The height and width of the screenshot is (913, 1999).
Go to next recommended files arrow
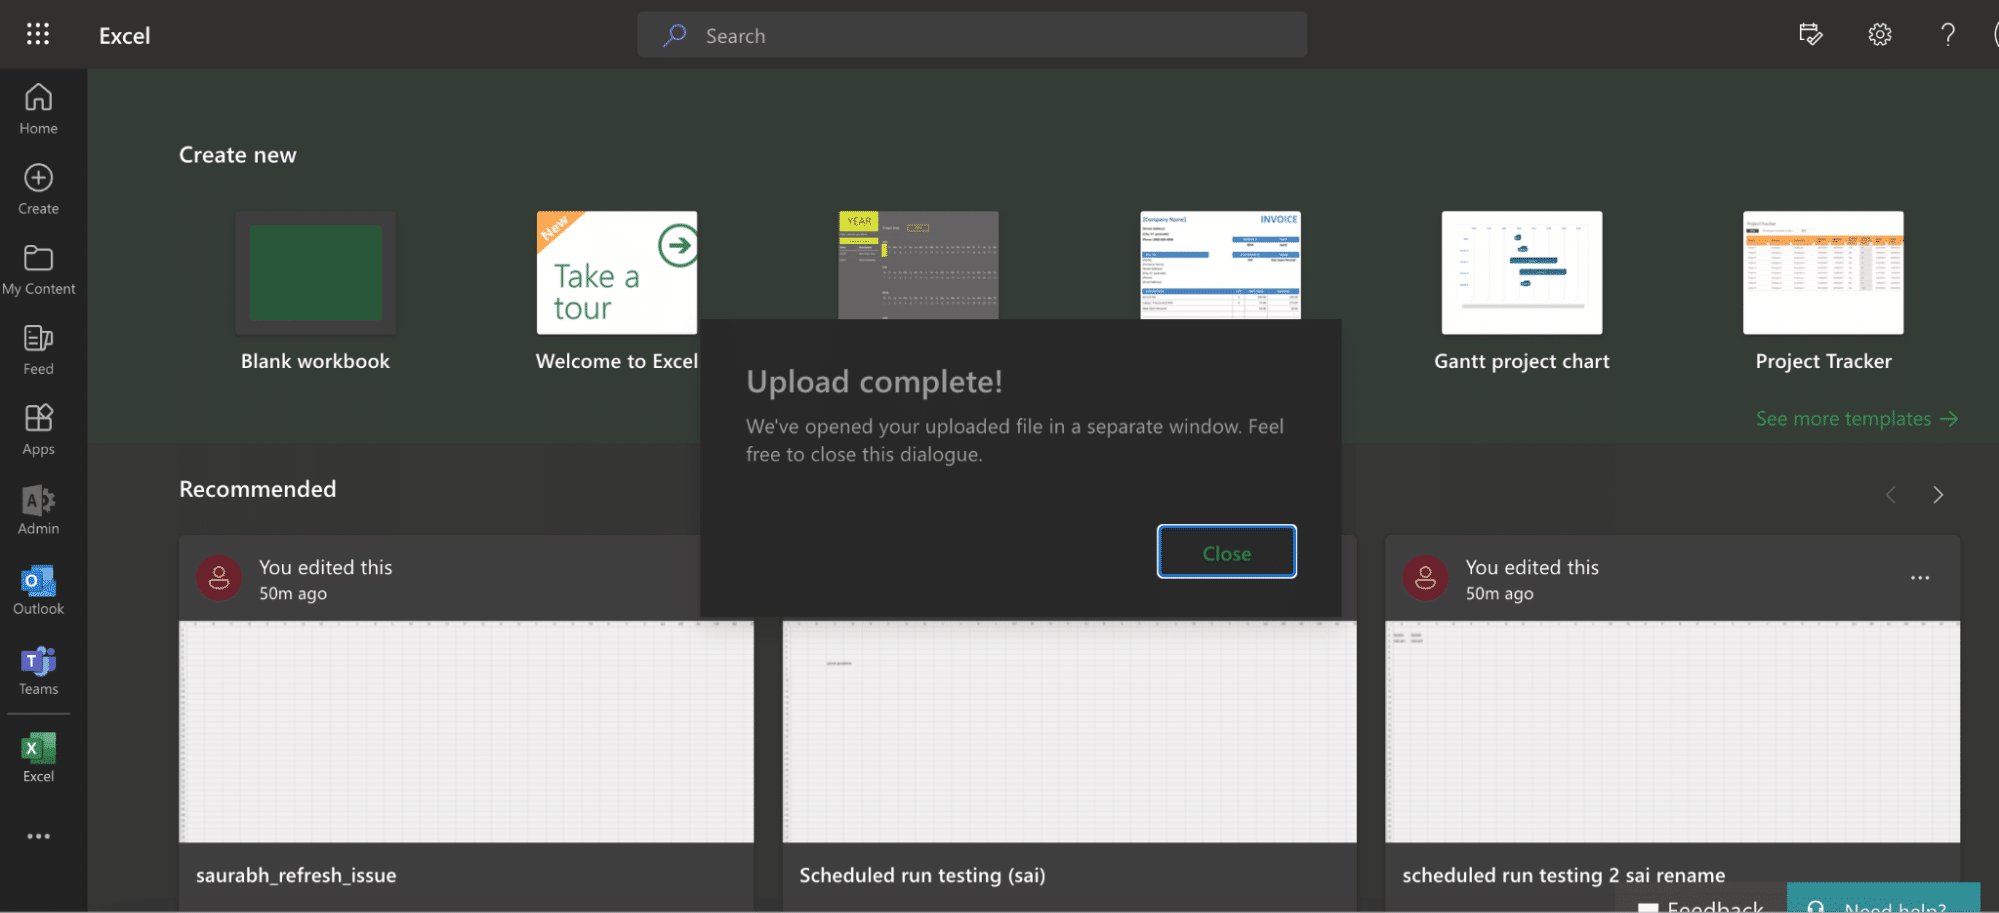(1938, 495)
